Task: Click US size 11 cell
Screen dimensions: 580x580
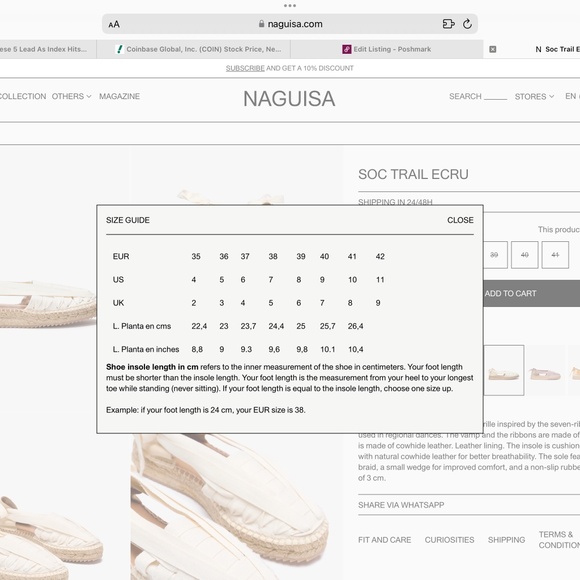Action: point(380,280)
